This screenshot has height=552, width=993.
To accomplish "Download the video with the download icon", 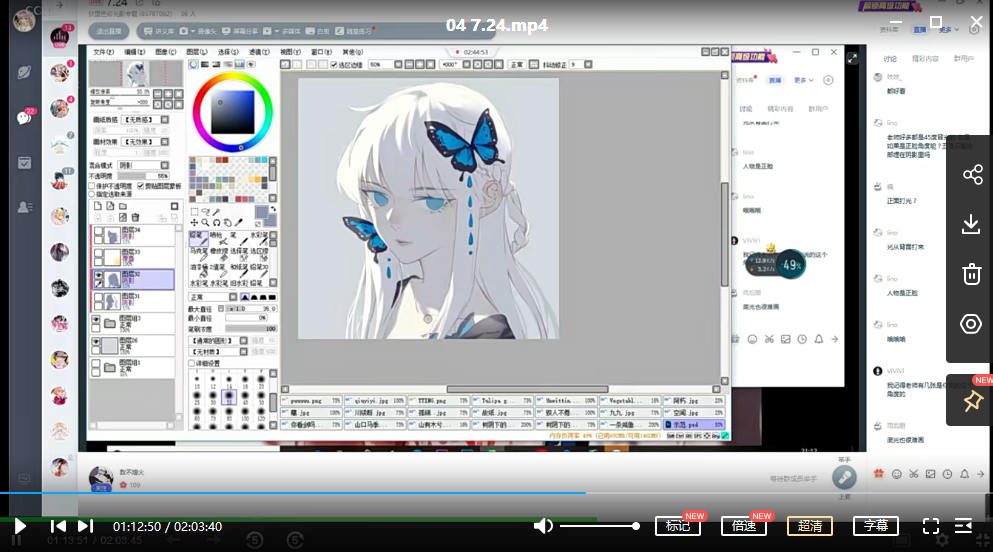I will (x=971, y=224).
